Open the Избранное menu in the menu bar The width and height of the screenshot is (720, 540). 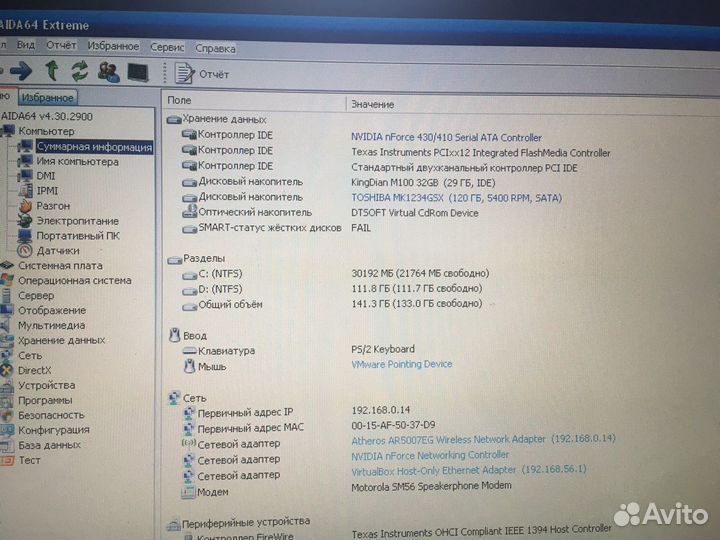coord(113,46)
